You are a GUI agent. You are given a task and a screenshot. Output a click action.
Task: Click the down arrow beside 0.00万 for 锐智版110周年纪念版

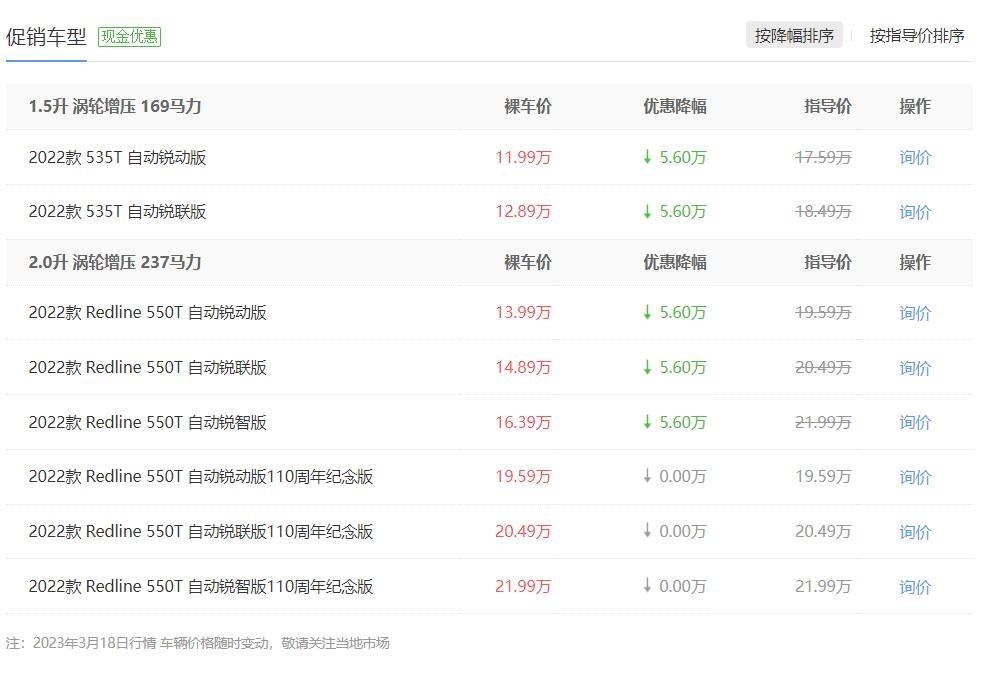[646, 587]
